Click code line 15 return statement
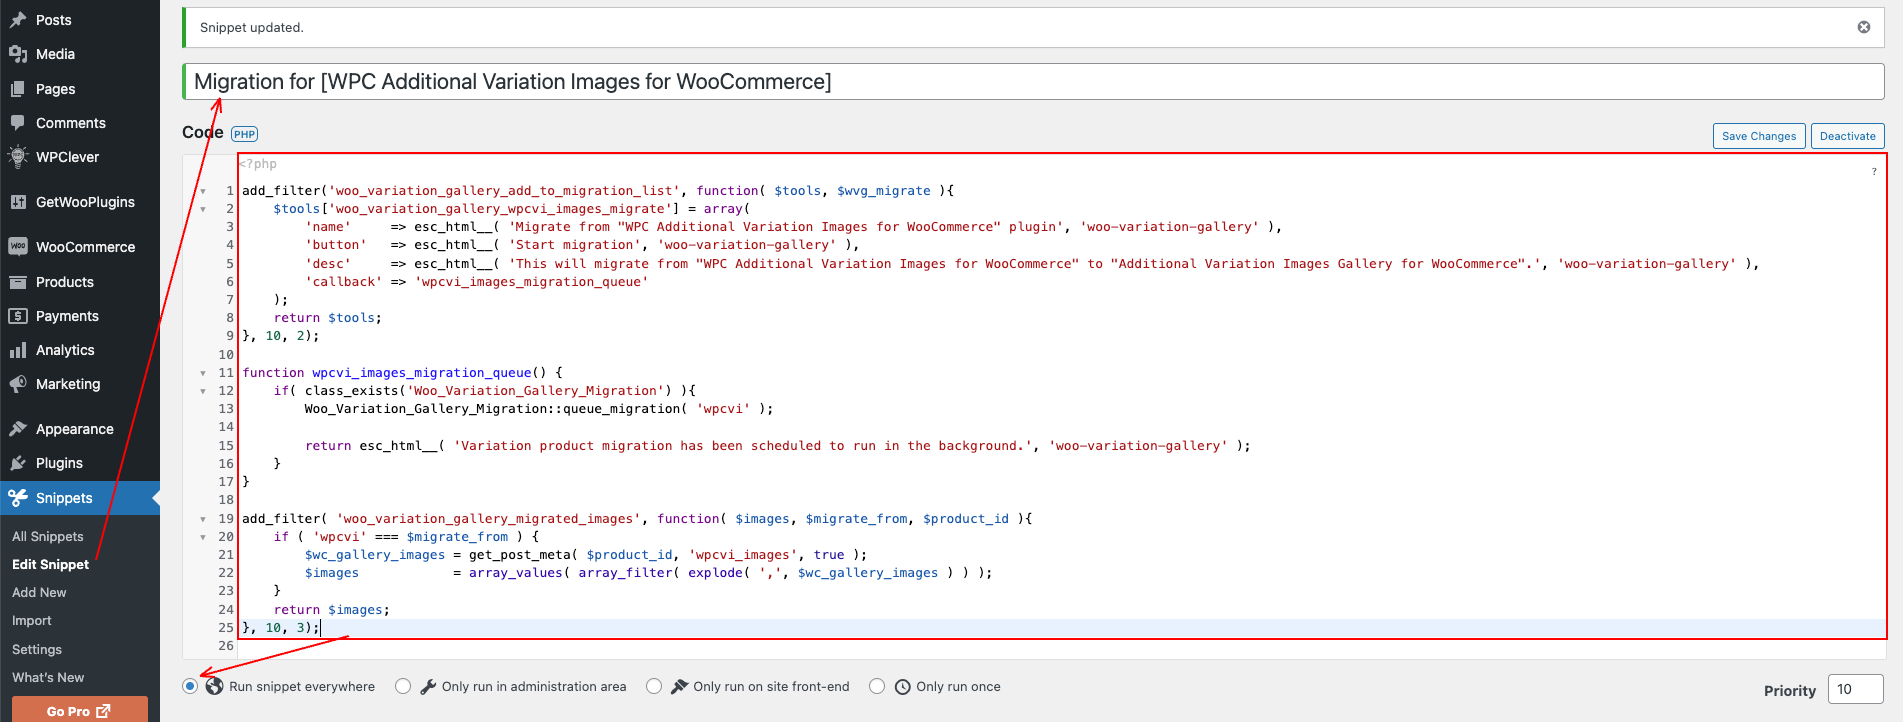 point(777,446)
